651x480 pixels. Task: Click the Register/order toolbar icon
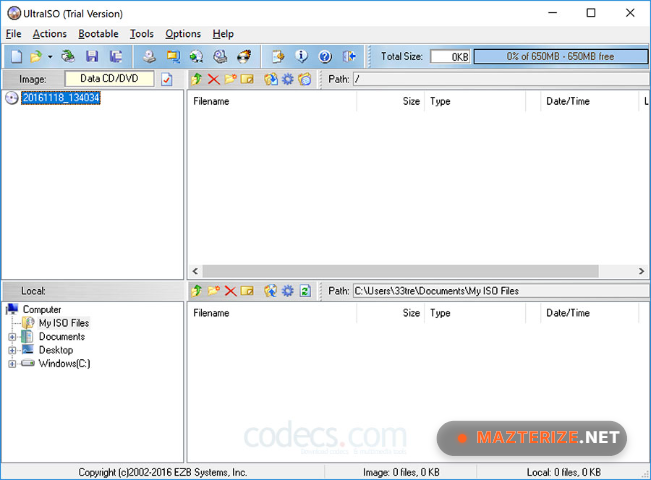pyautogui.click(x=278, y=56)
